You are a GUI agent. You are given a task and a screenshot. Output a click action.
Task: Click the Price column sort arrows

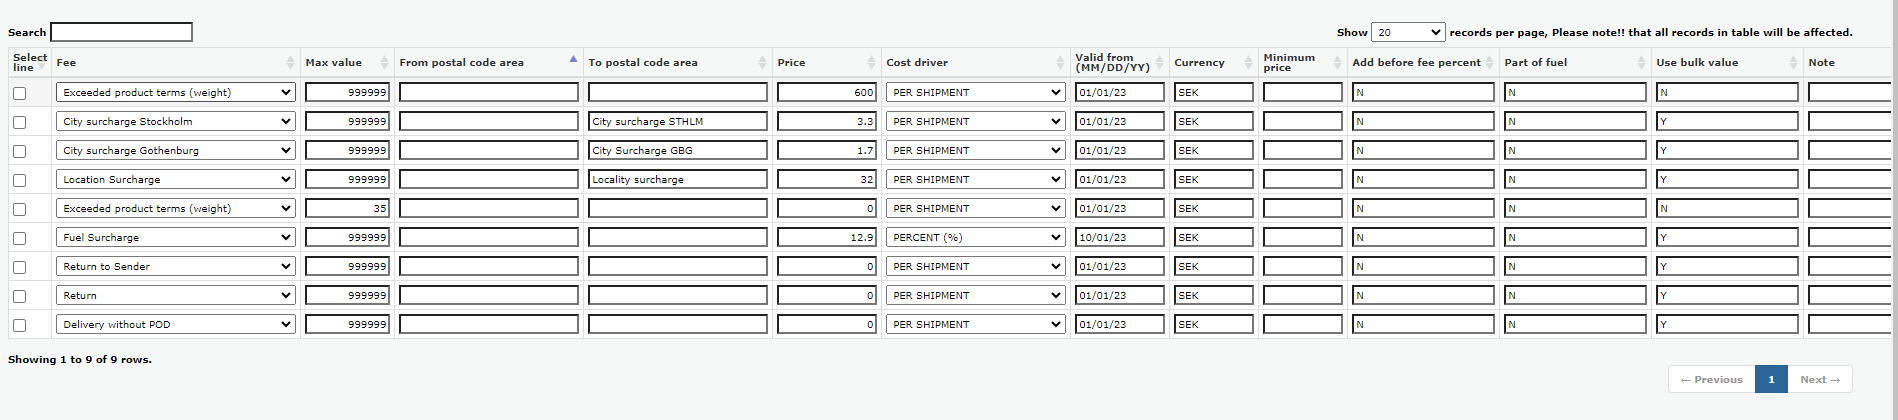point(871,63)
